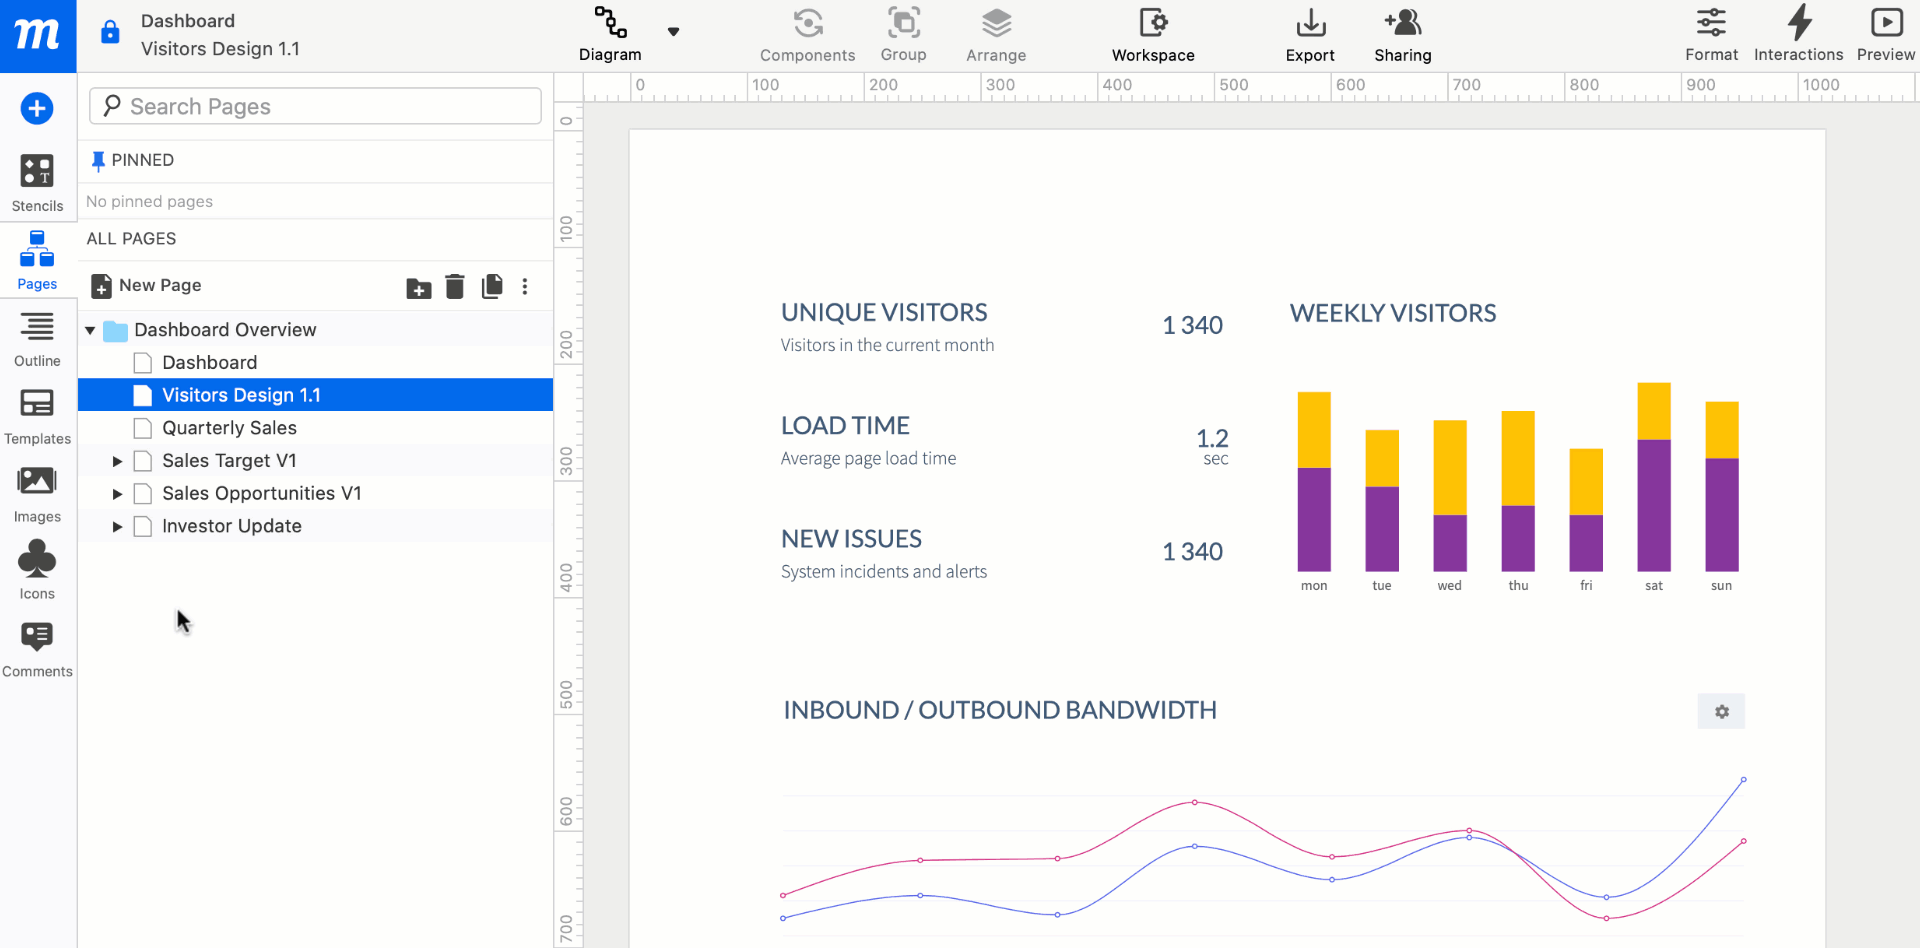Click the bandwidth chart settings gear
The width and height of the screenshot is (1920, 948).
[1721, 712]
